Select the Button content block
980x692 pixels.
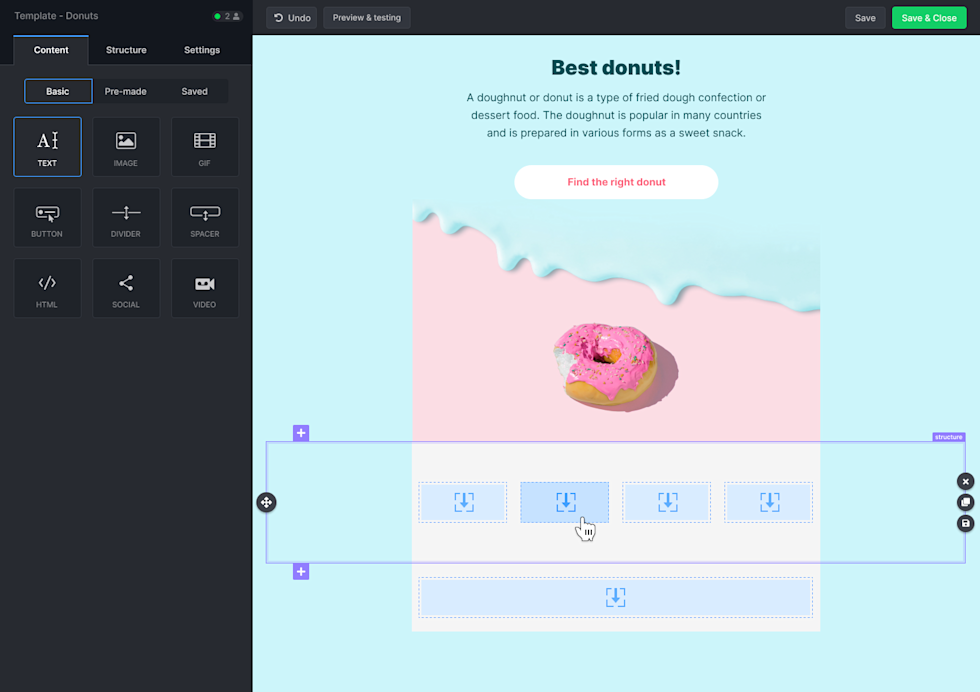pos(47,217)
